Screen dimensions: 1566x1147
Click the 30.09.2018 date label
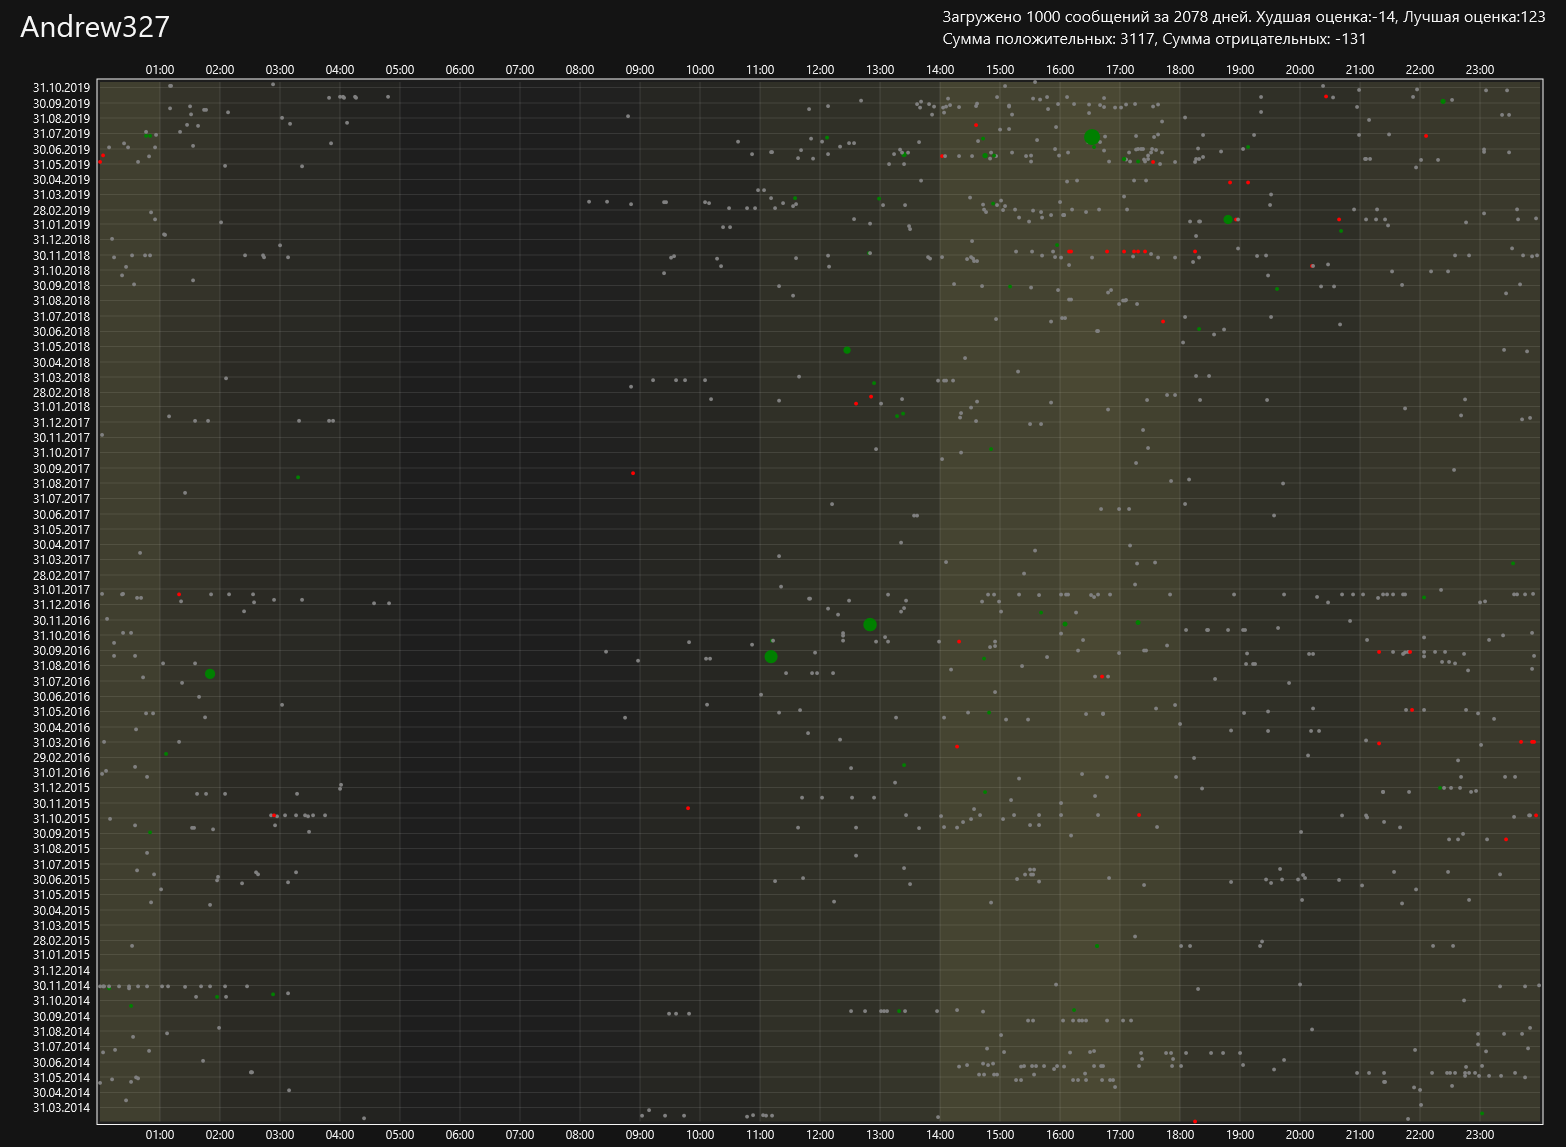point(61,286)
